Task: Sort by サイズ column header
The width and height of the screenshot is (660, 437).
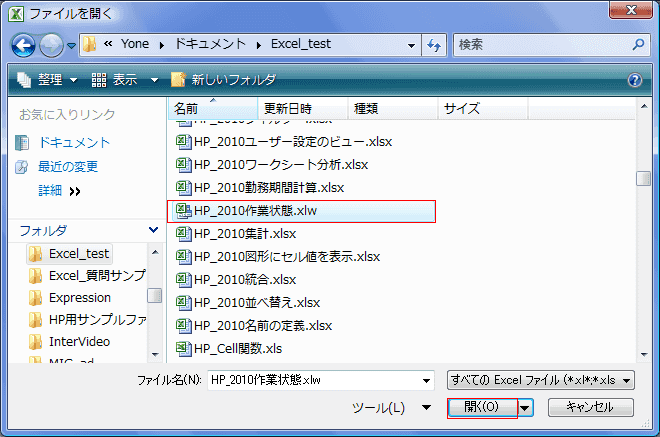Action: (x=483, y=109)
